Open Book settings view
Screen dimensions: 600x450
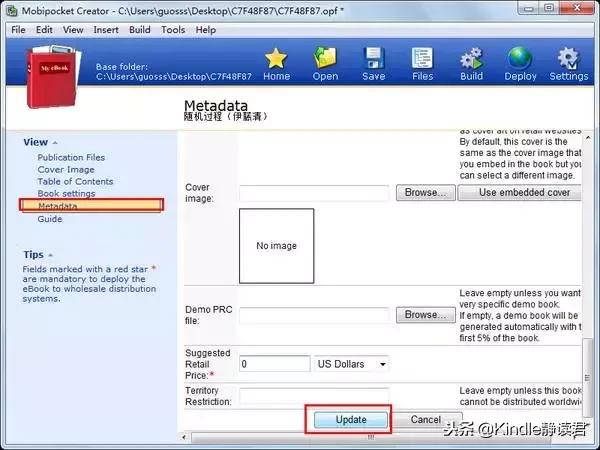66,193
